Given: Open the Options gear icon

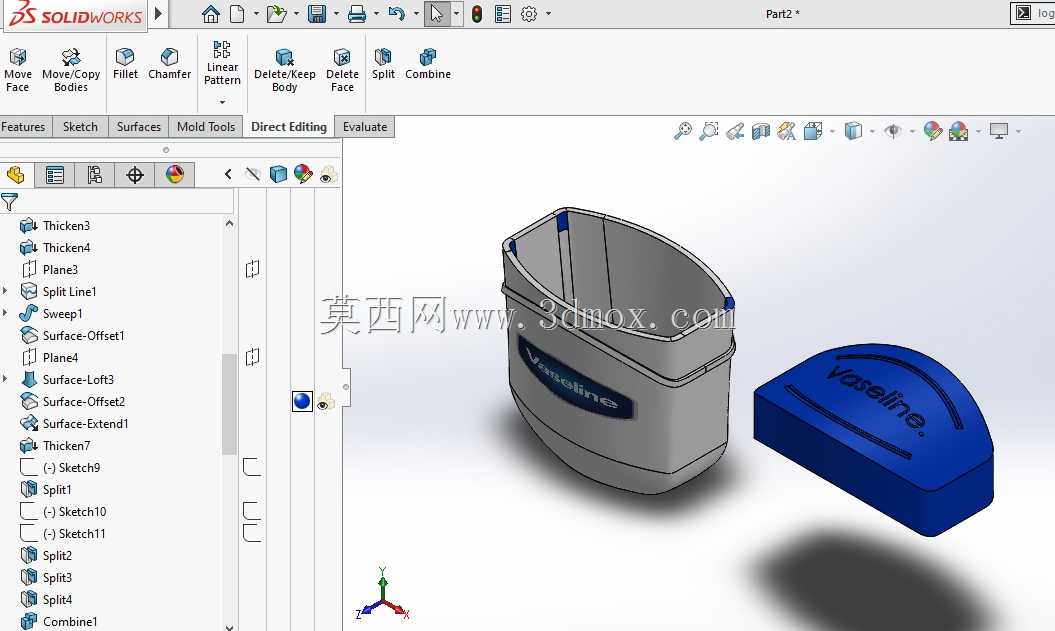Looking at the screenshot, I should pyautogui.click(x=529, y=13).
